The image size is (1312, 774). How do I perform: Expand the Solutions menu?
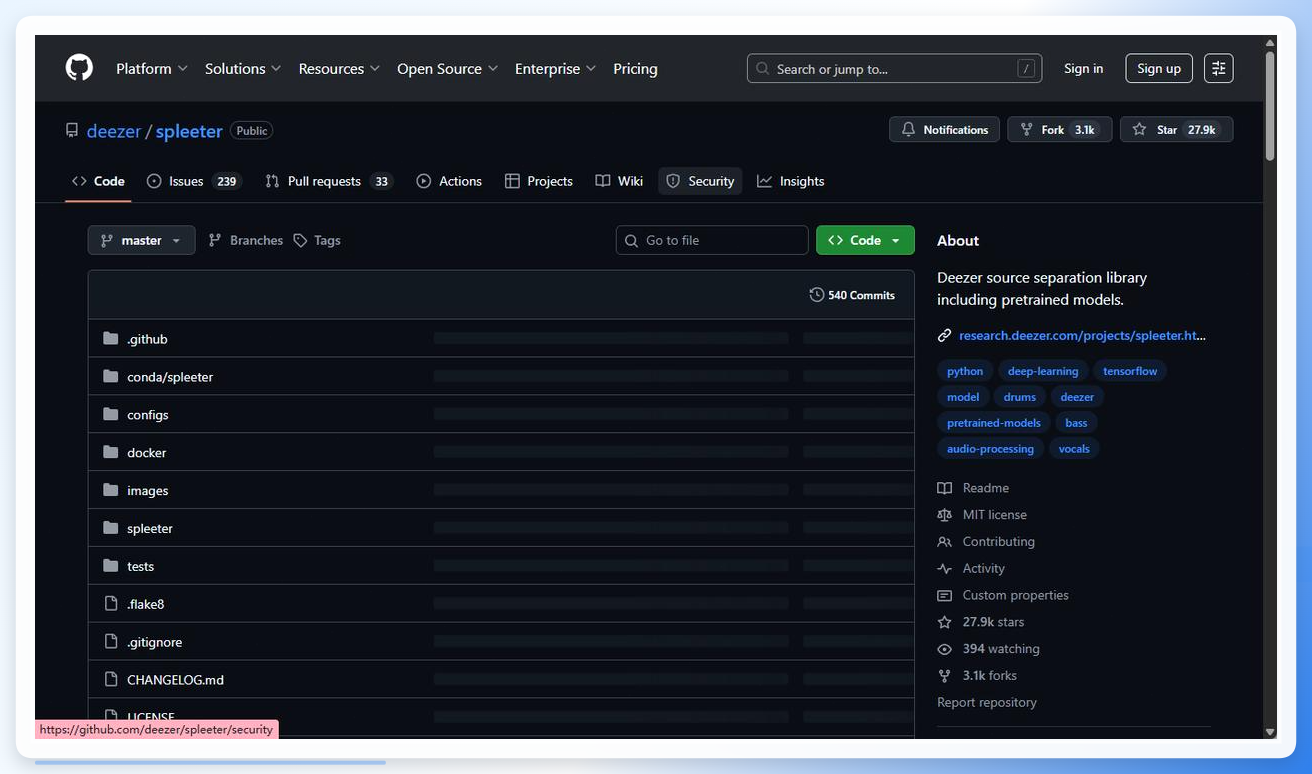pyautogui.click(x=243, y=69)
